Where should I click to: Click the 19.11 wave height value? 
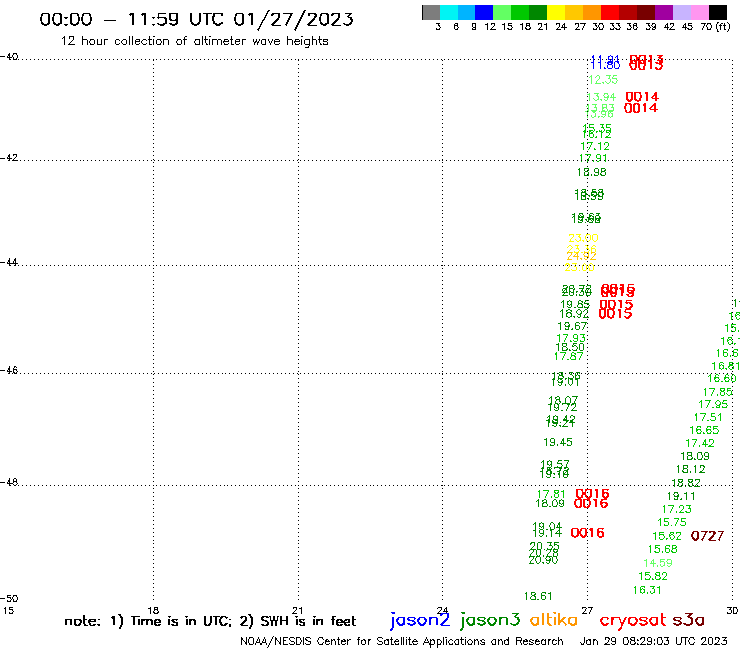pyautogui.click(x=681, y=496)
